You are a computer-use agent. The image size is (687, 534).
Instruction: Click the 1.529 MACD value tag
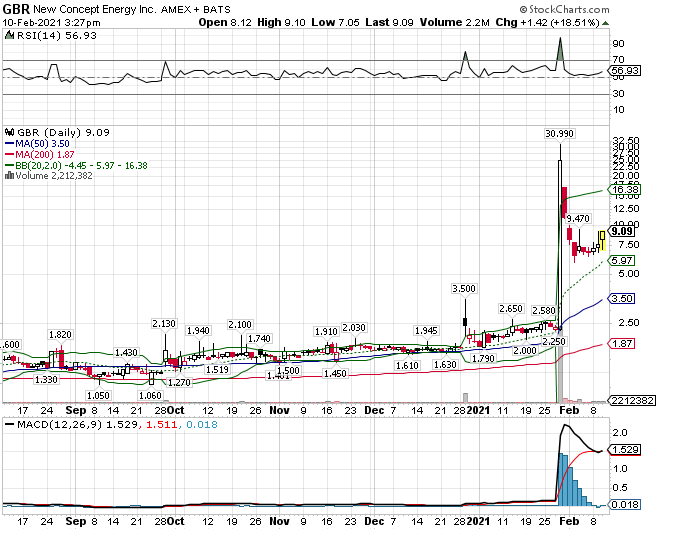tap(625, 449)
